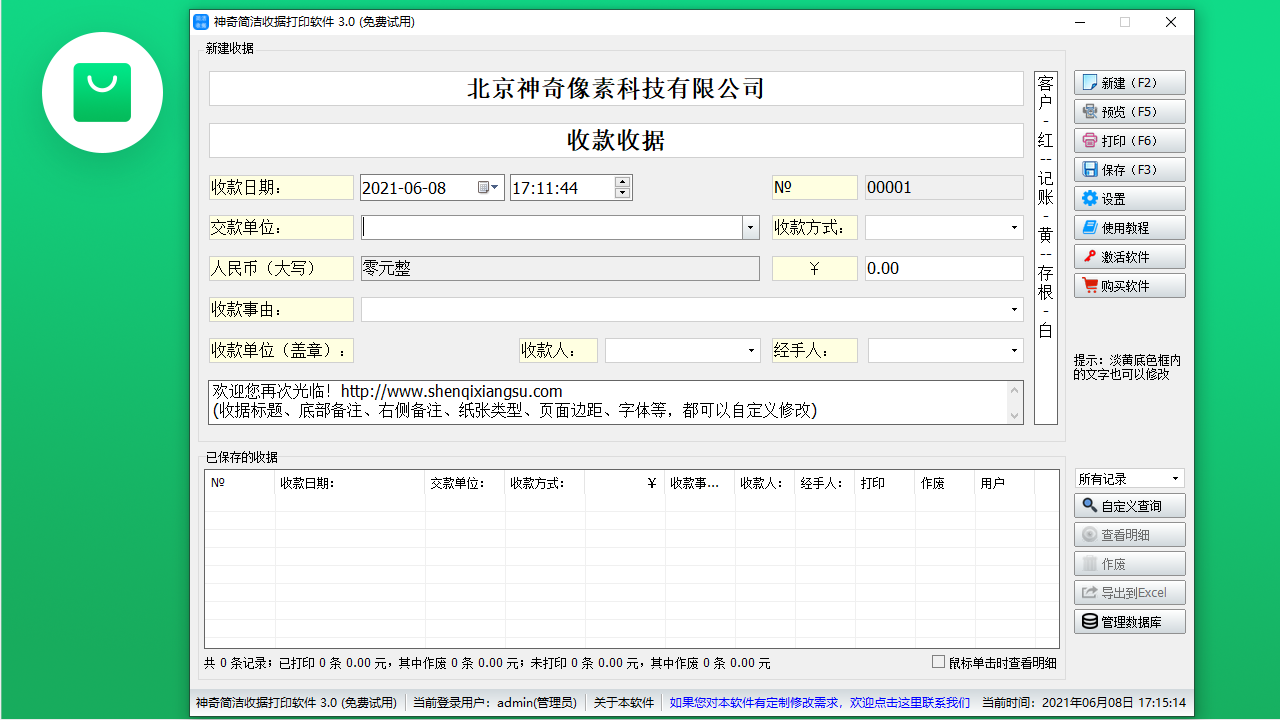The image size is (1280, 720).
Task: Click 激活软件 to activate the software
Action: point(1130,257)
